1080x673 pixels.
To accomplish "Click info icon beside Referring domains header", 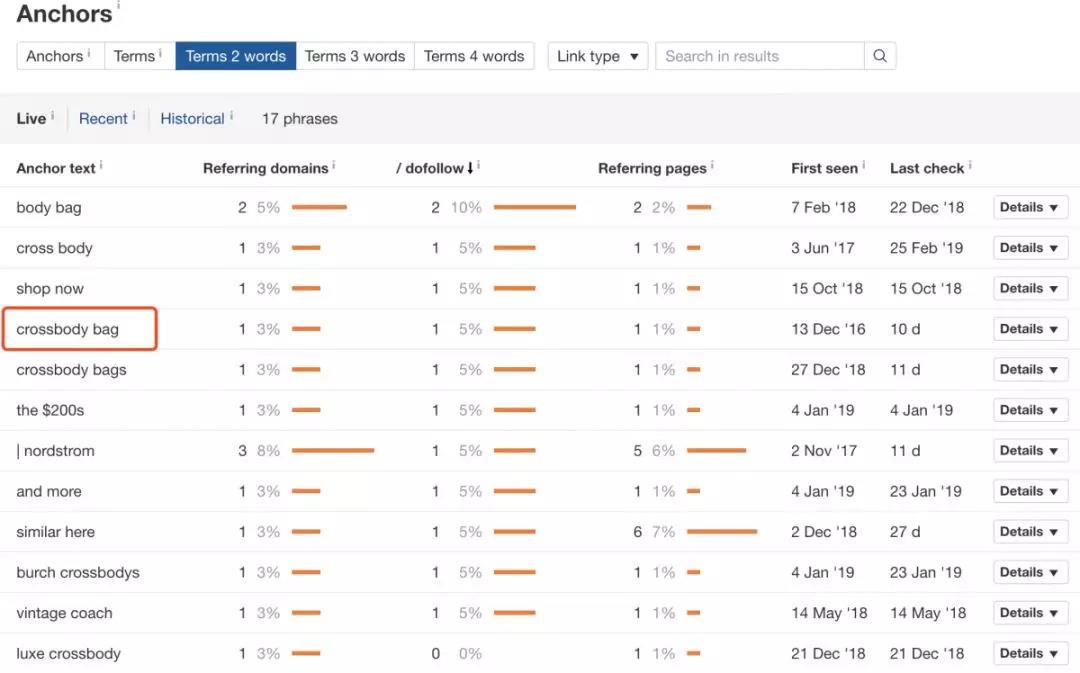I will [334, 165].
